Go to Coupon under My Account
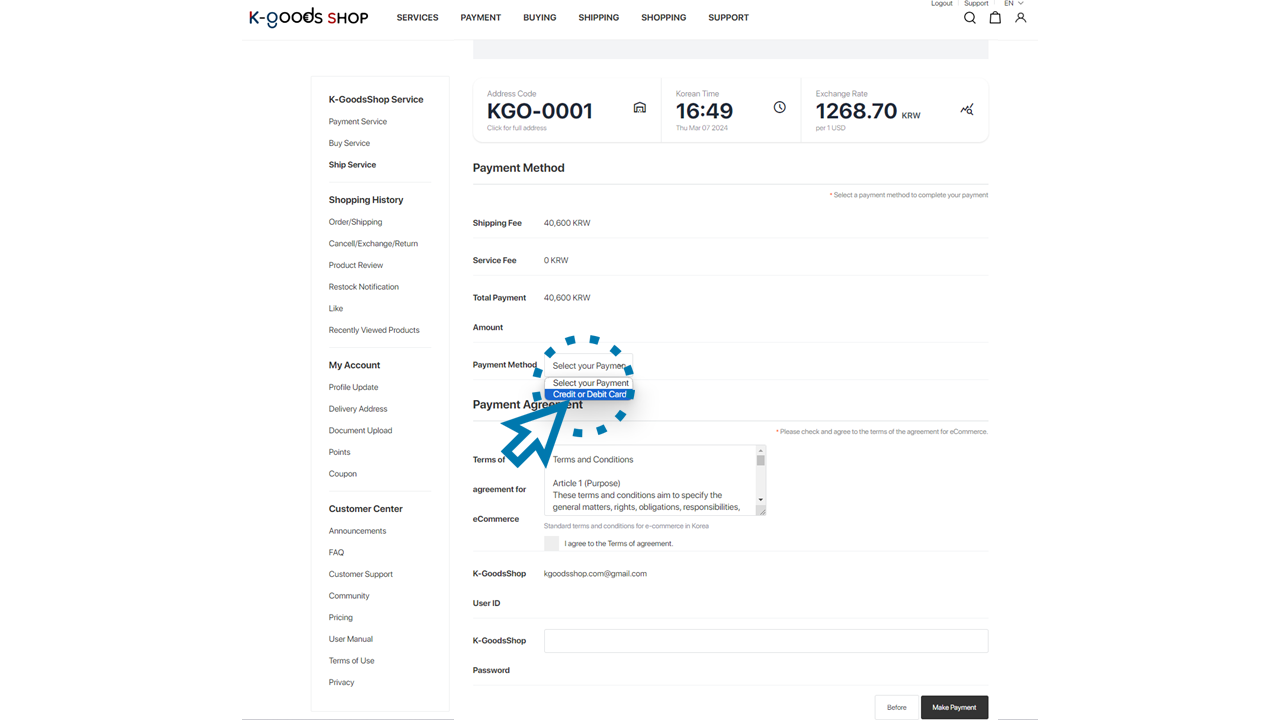Image resolution: width=1280 pixels, height=720 pixels. pyautogui.click(x=342, y=474)
